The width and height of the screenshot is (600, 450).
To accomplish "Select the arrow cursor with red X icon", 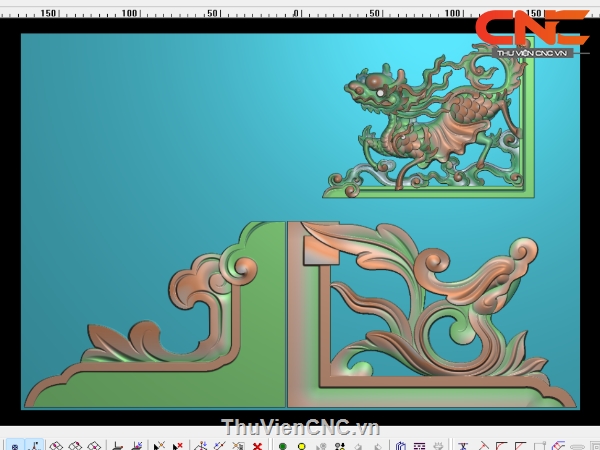I will pyautogui.click(x=177, y=445).
